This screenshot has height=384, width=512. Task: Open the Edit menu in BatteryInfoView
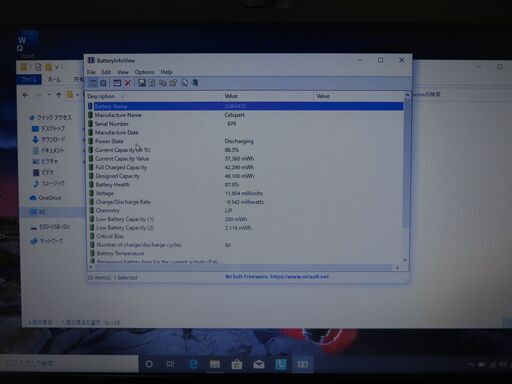[106, 72]
